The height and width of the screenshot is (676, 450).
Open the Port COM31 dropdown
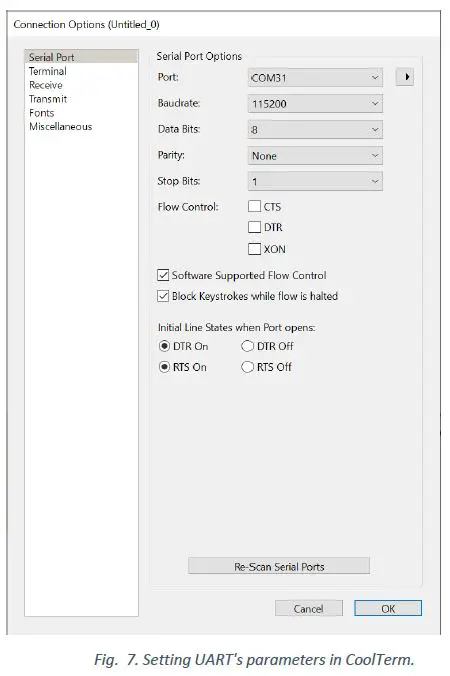pyautogui.click(x=315, y=78)
